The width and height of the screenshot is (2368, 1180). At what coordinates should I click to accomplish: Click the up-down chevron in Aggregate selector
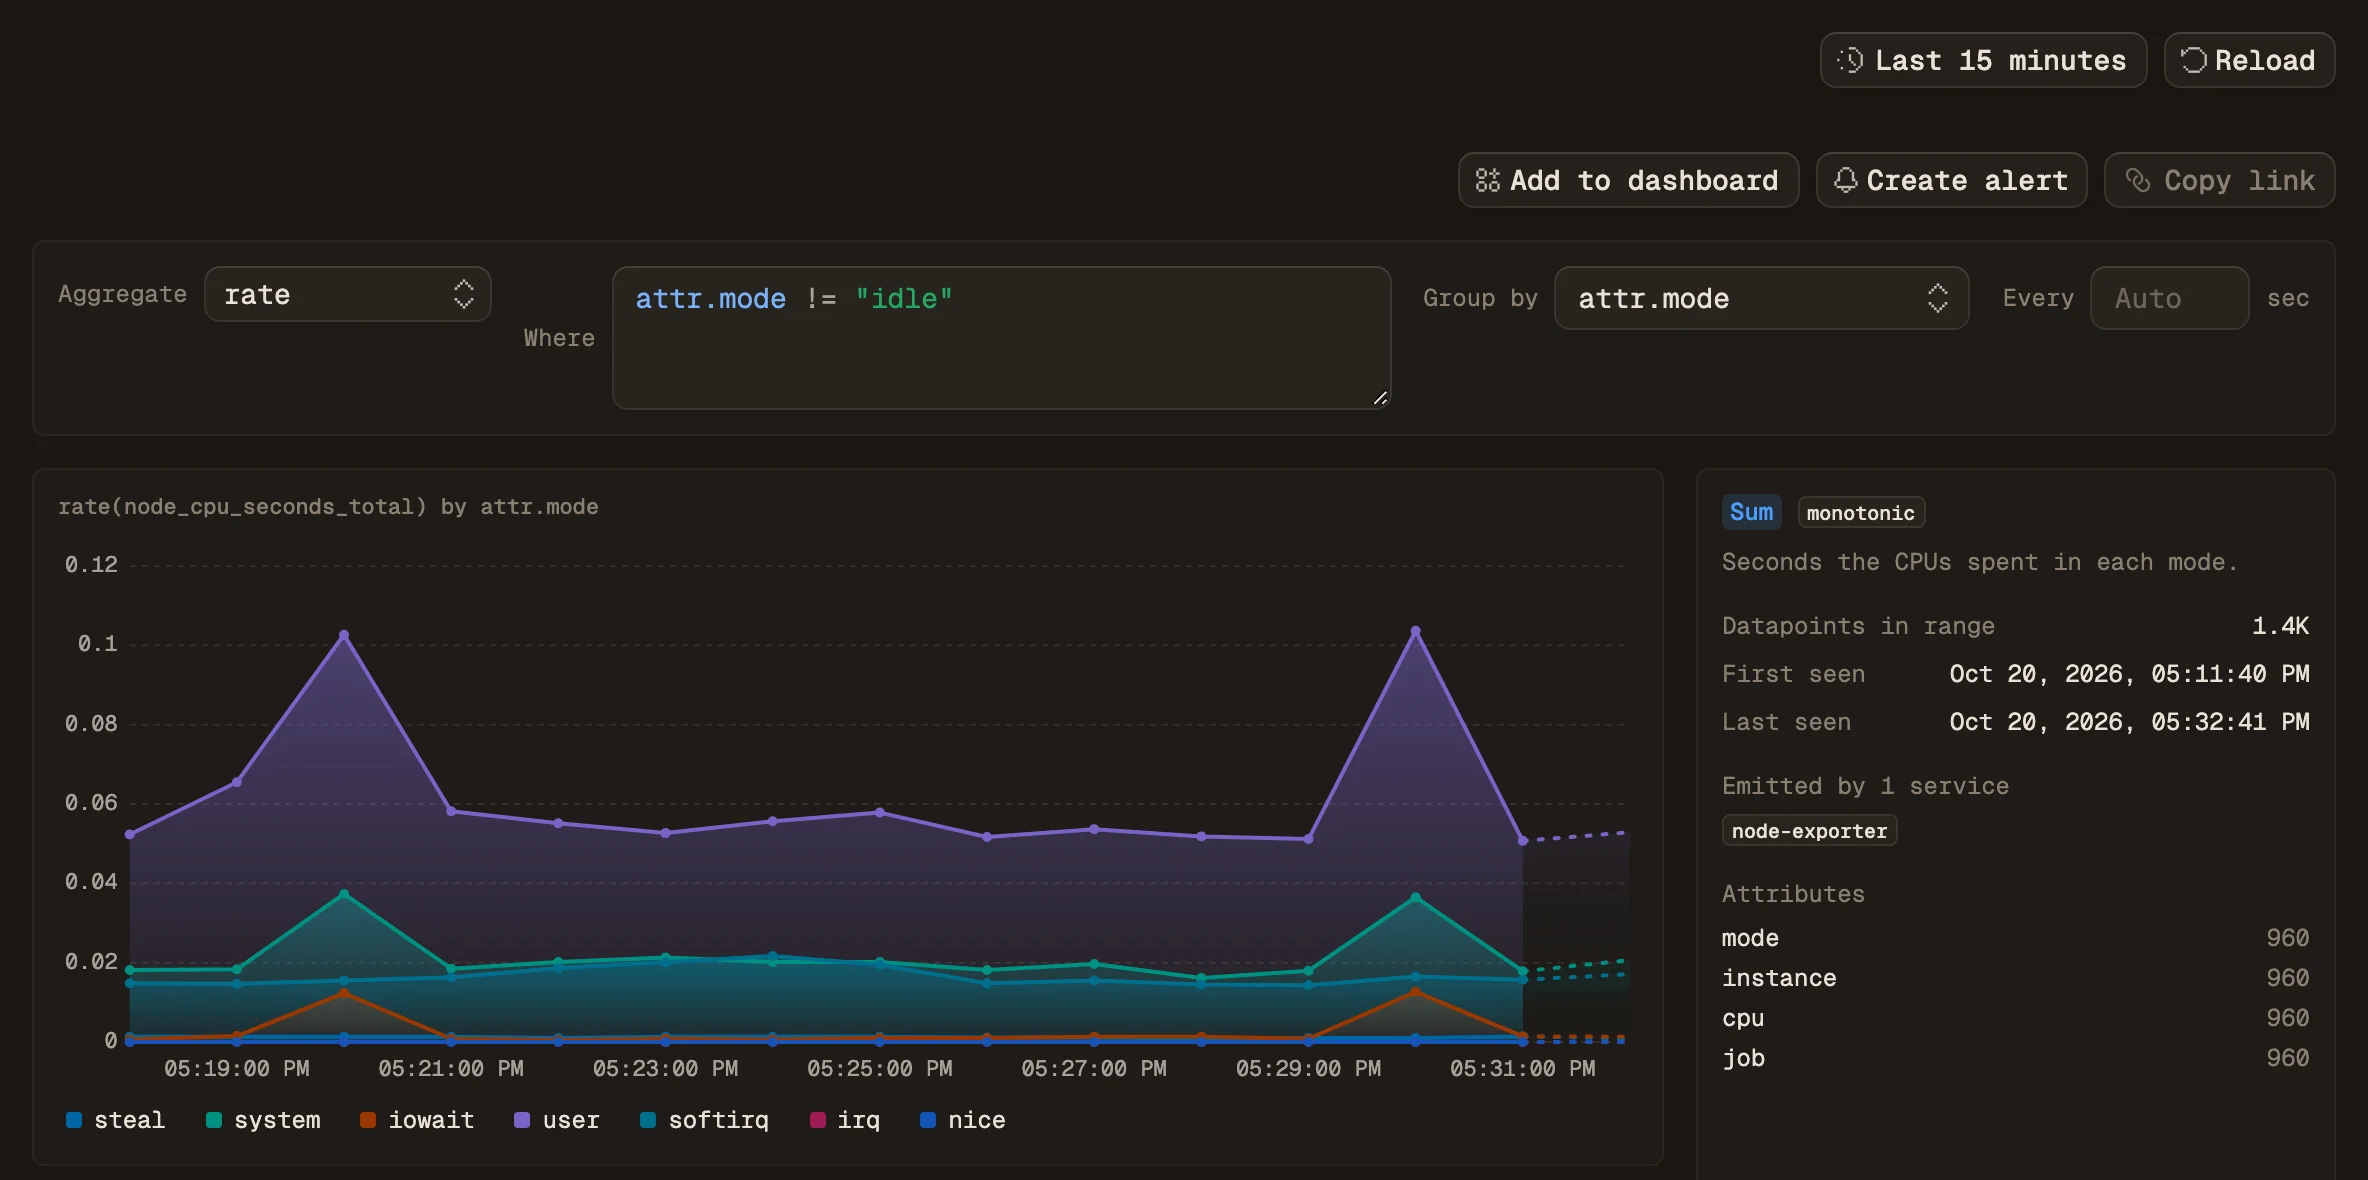click(x=463, y=294)
